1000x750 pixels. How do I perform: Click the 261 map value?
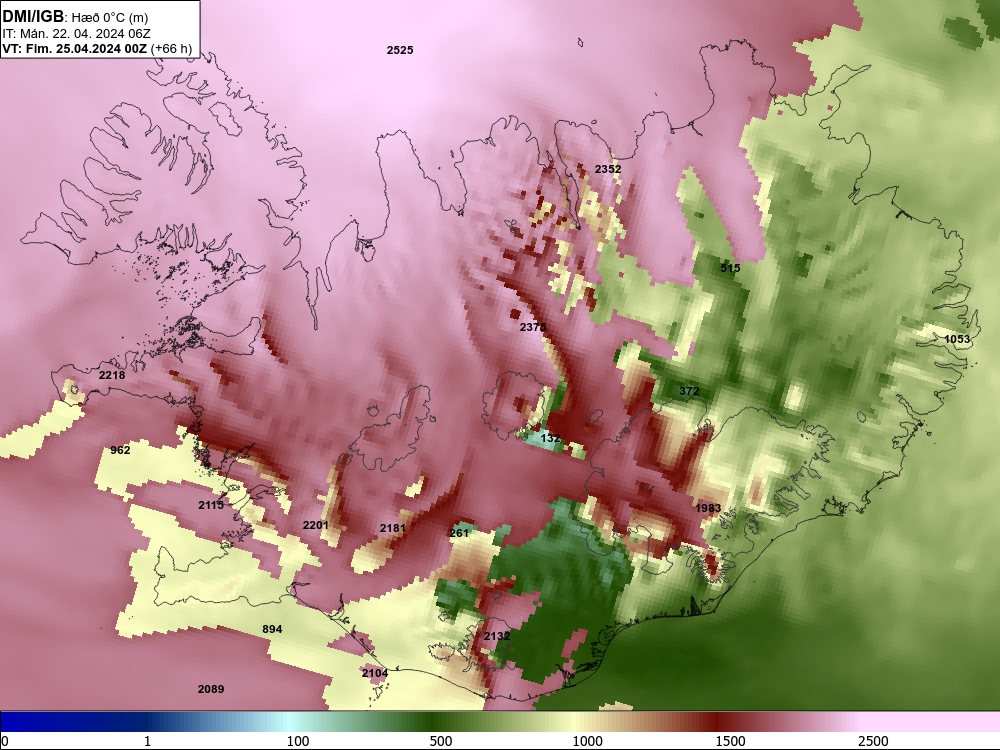(x=459, y=533)
